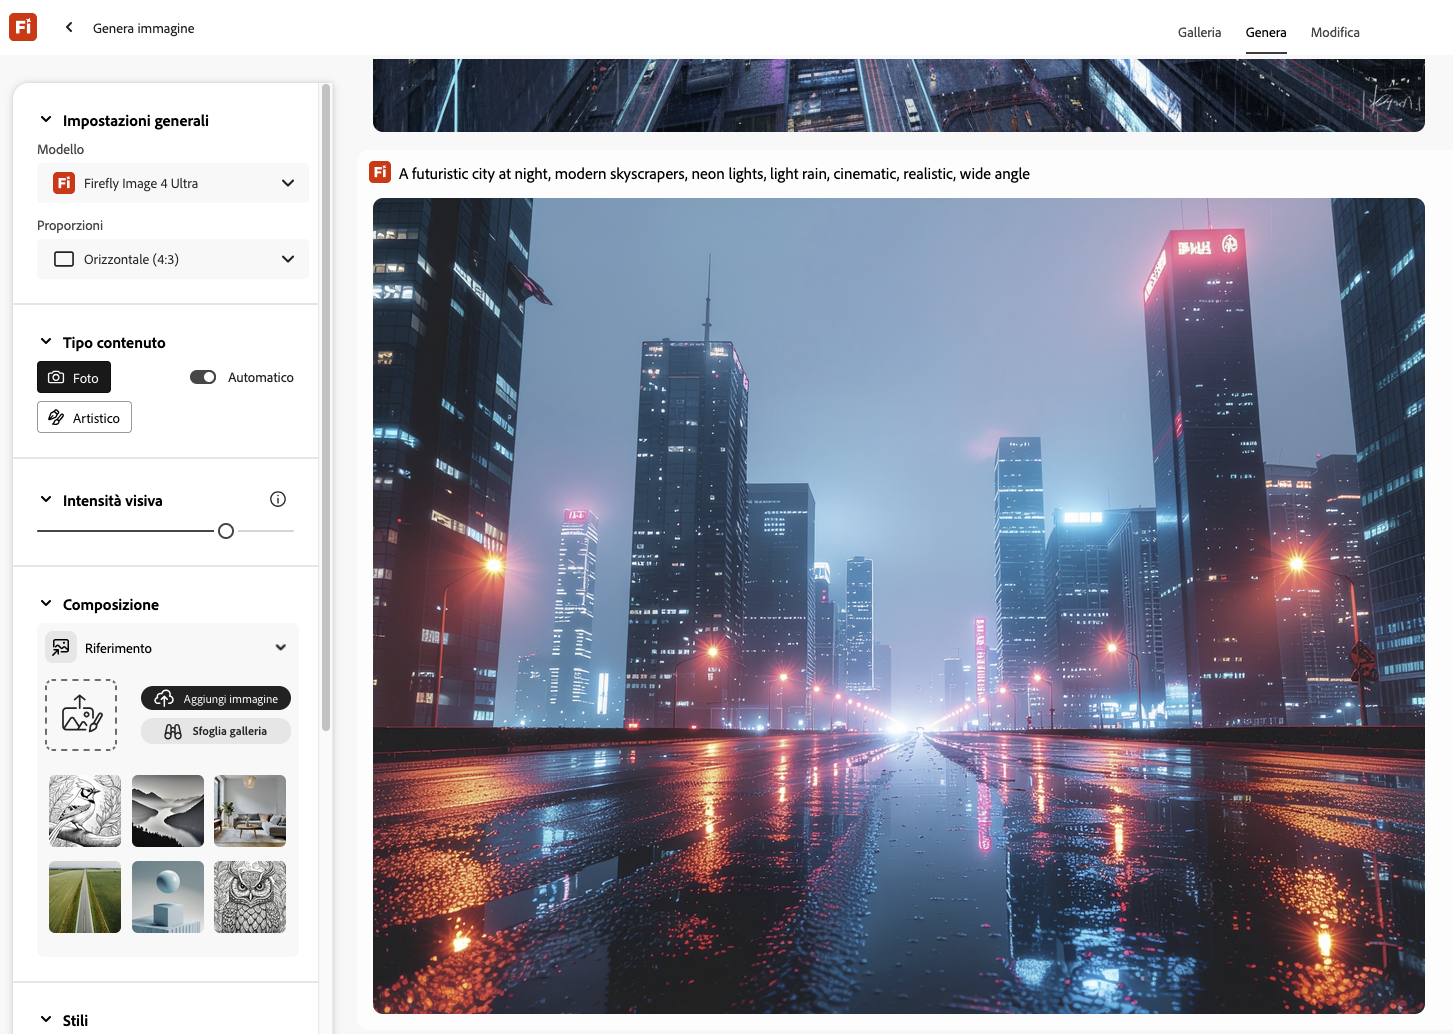Click the Adobe Firefly logo icon
The height and width of the screenshot is (1034, 1453).
(23, 27)
